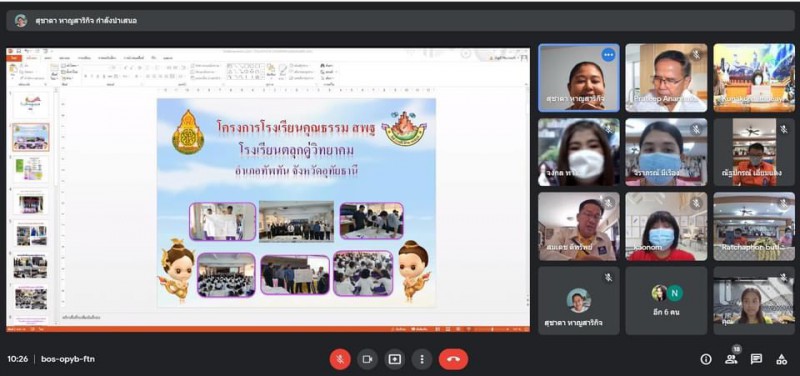
Task: Click the meeting code bos-opyb-ftn
Action: tap(68, 359)
